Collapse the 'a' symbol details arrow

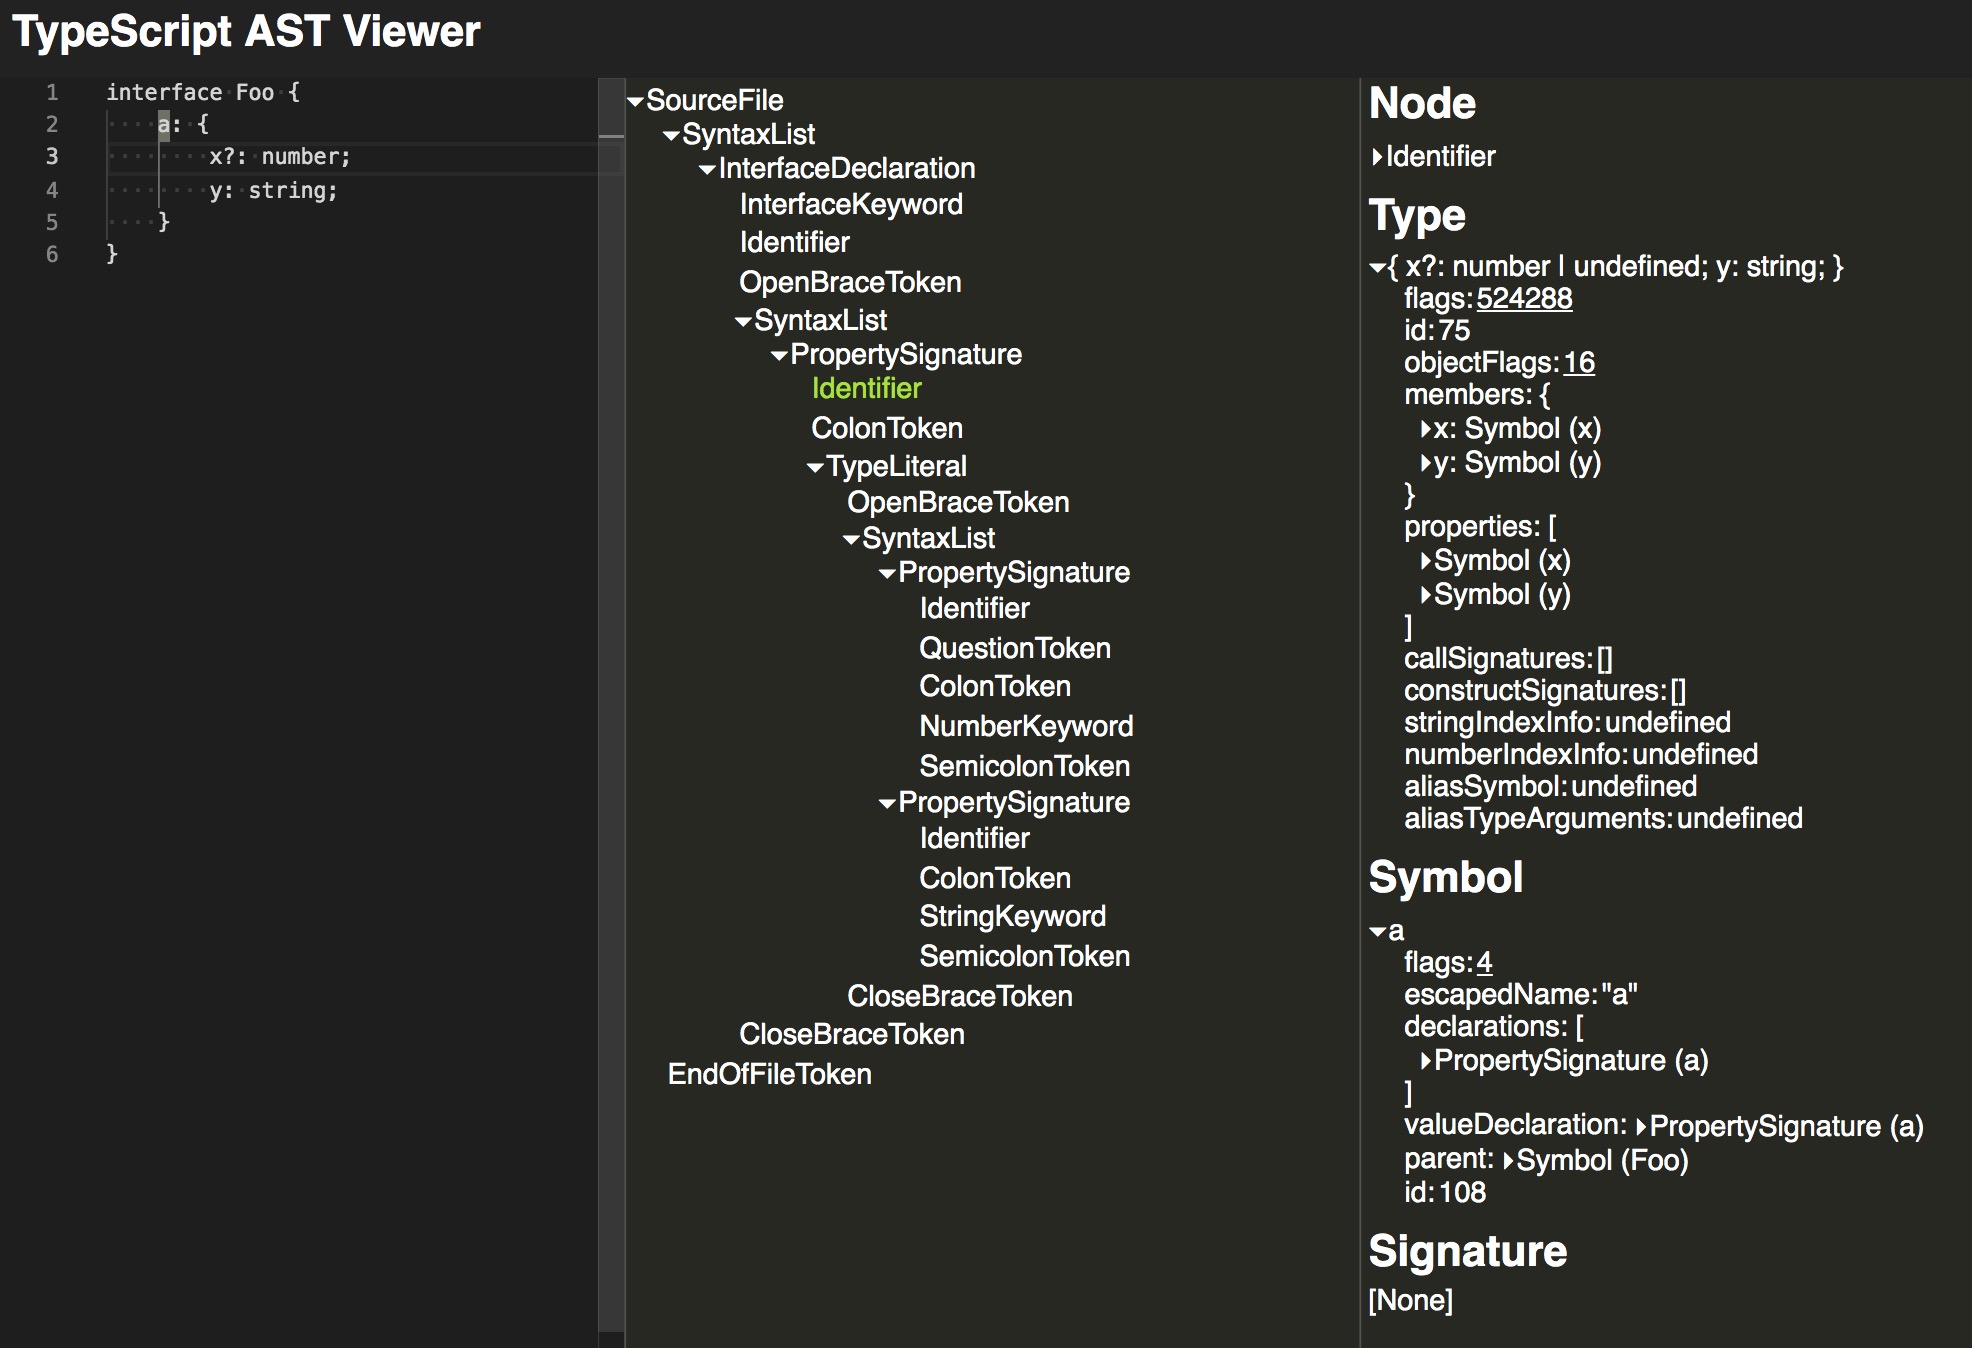point(1377,932)
